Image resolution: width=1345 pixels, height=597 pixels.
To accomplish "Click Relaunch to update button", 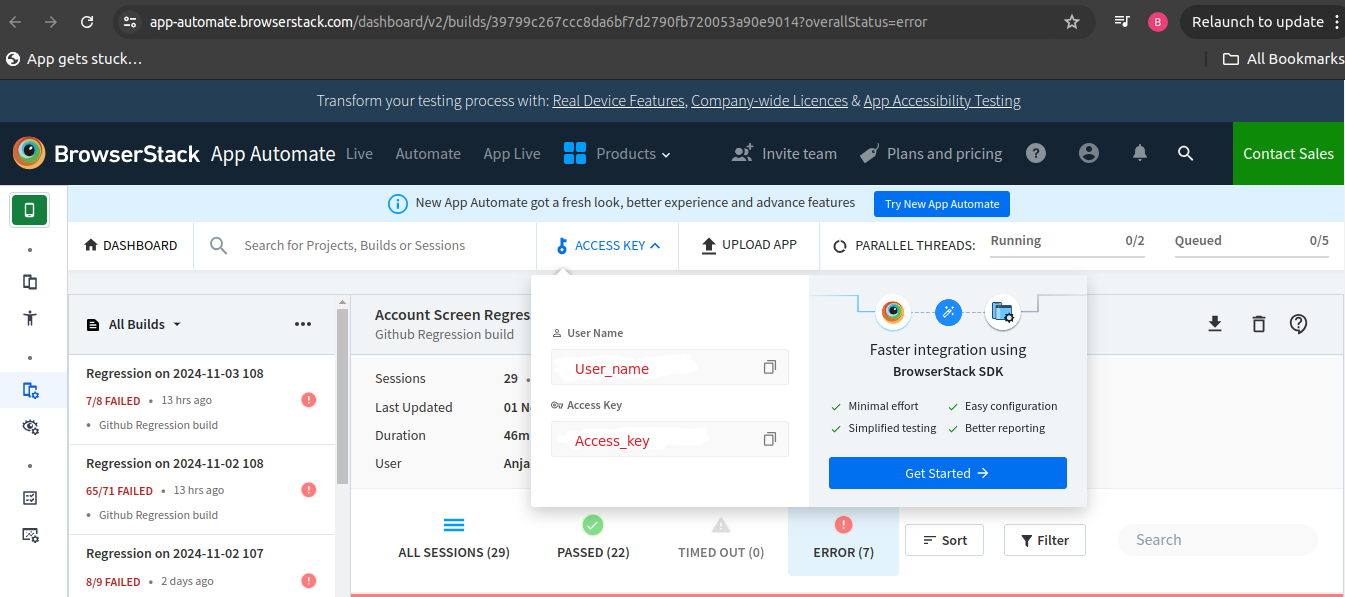I will pyautogui.click(x=1258, y=22).
